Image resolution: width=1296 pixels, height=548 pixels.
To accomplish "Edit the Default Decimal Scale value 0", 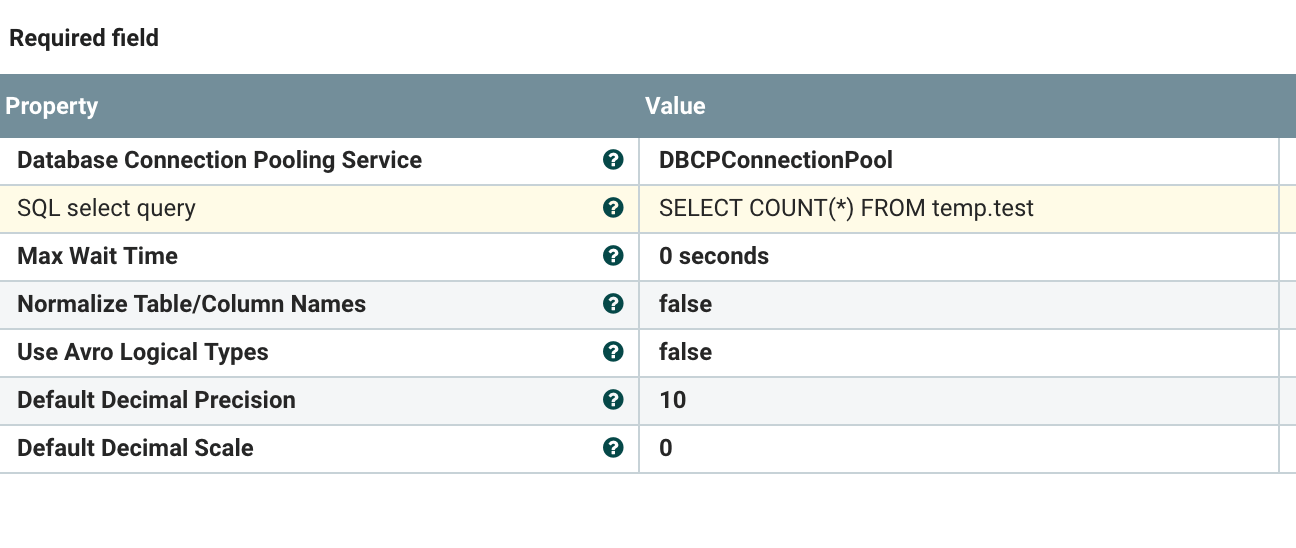I will pos(666,448).
